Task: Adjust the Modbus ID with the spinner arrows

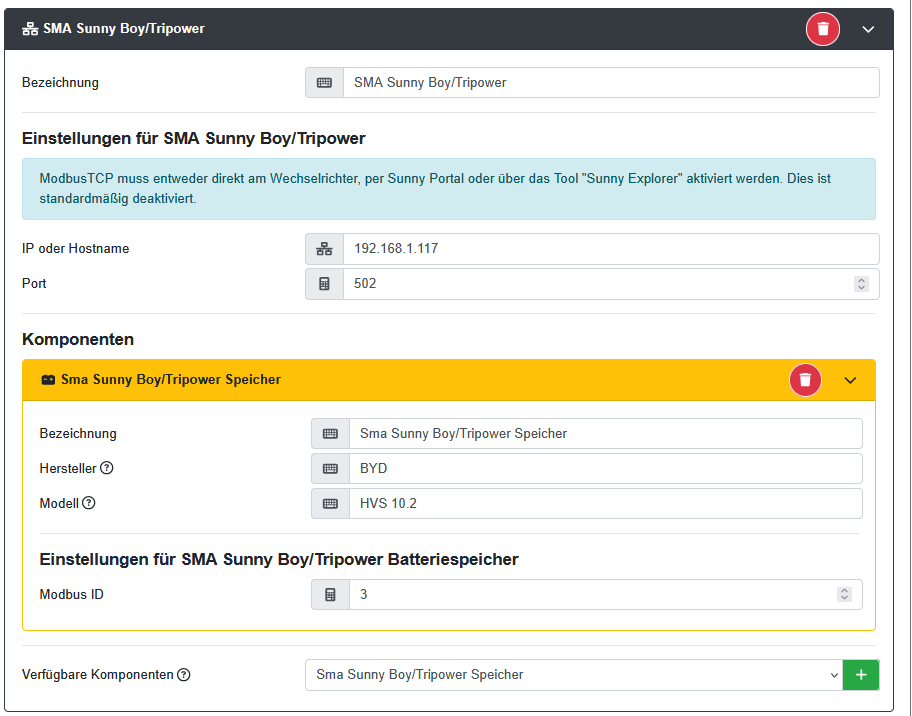Action: coord(845,594)
